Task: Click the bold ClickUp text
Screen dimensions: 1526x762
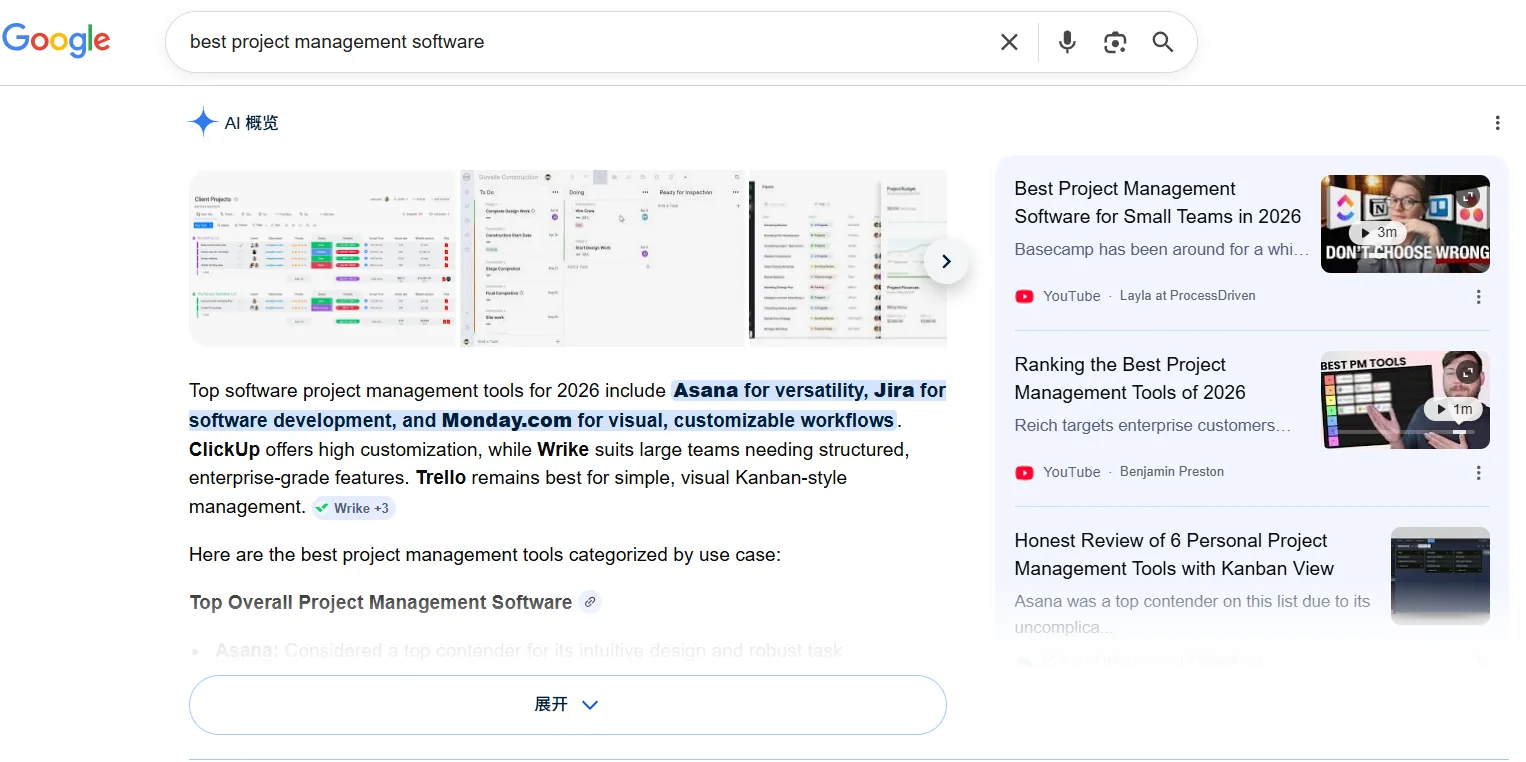Action: (224, 449)
